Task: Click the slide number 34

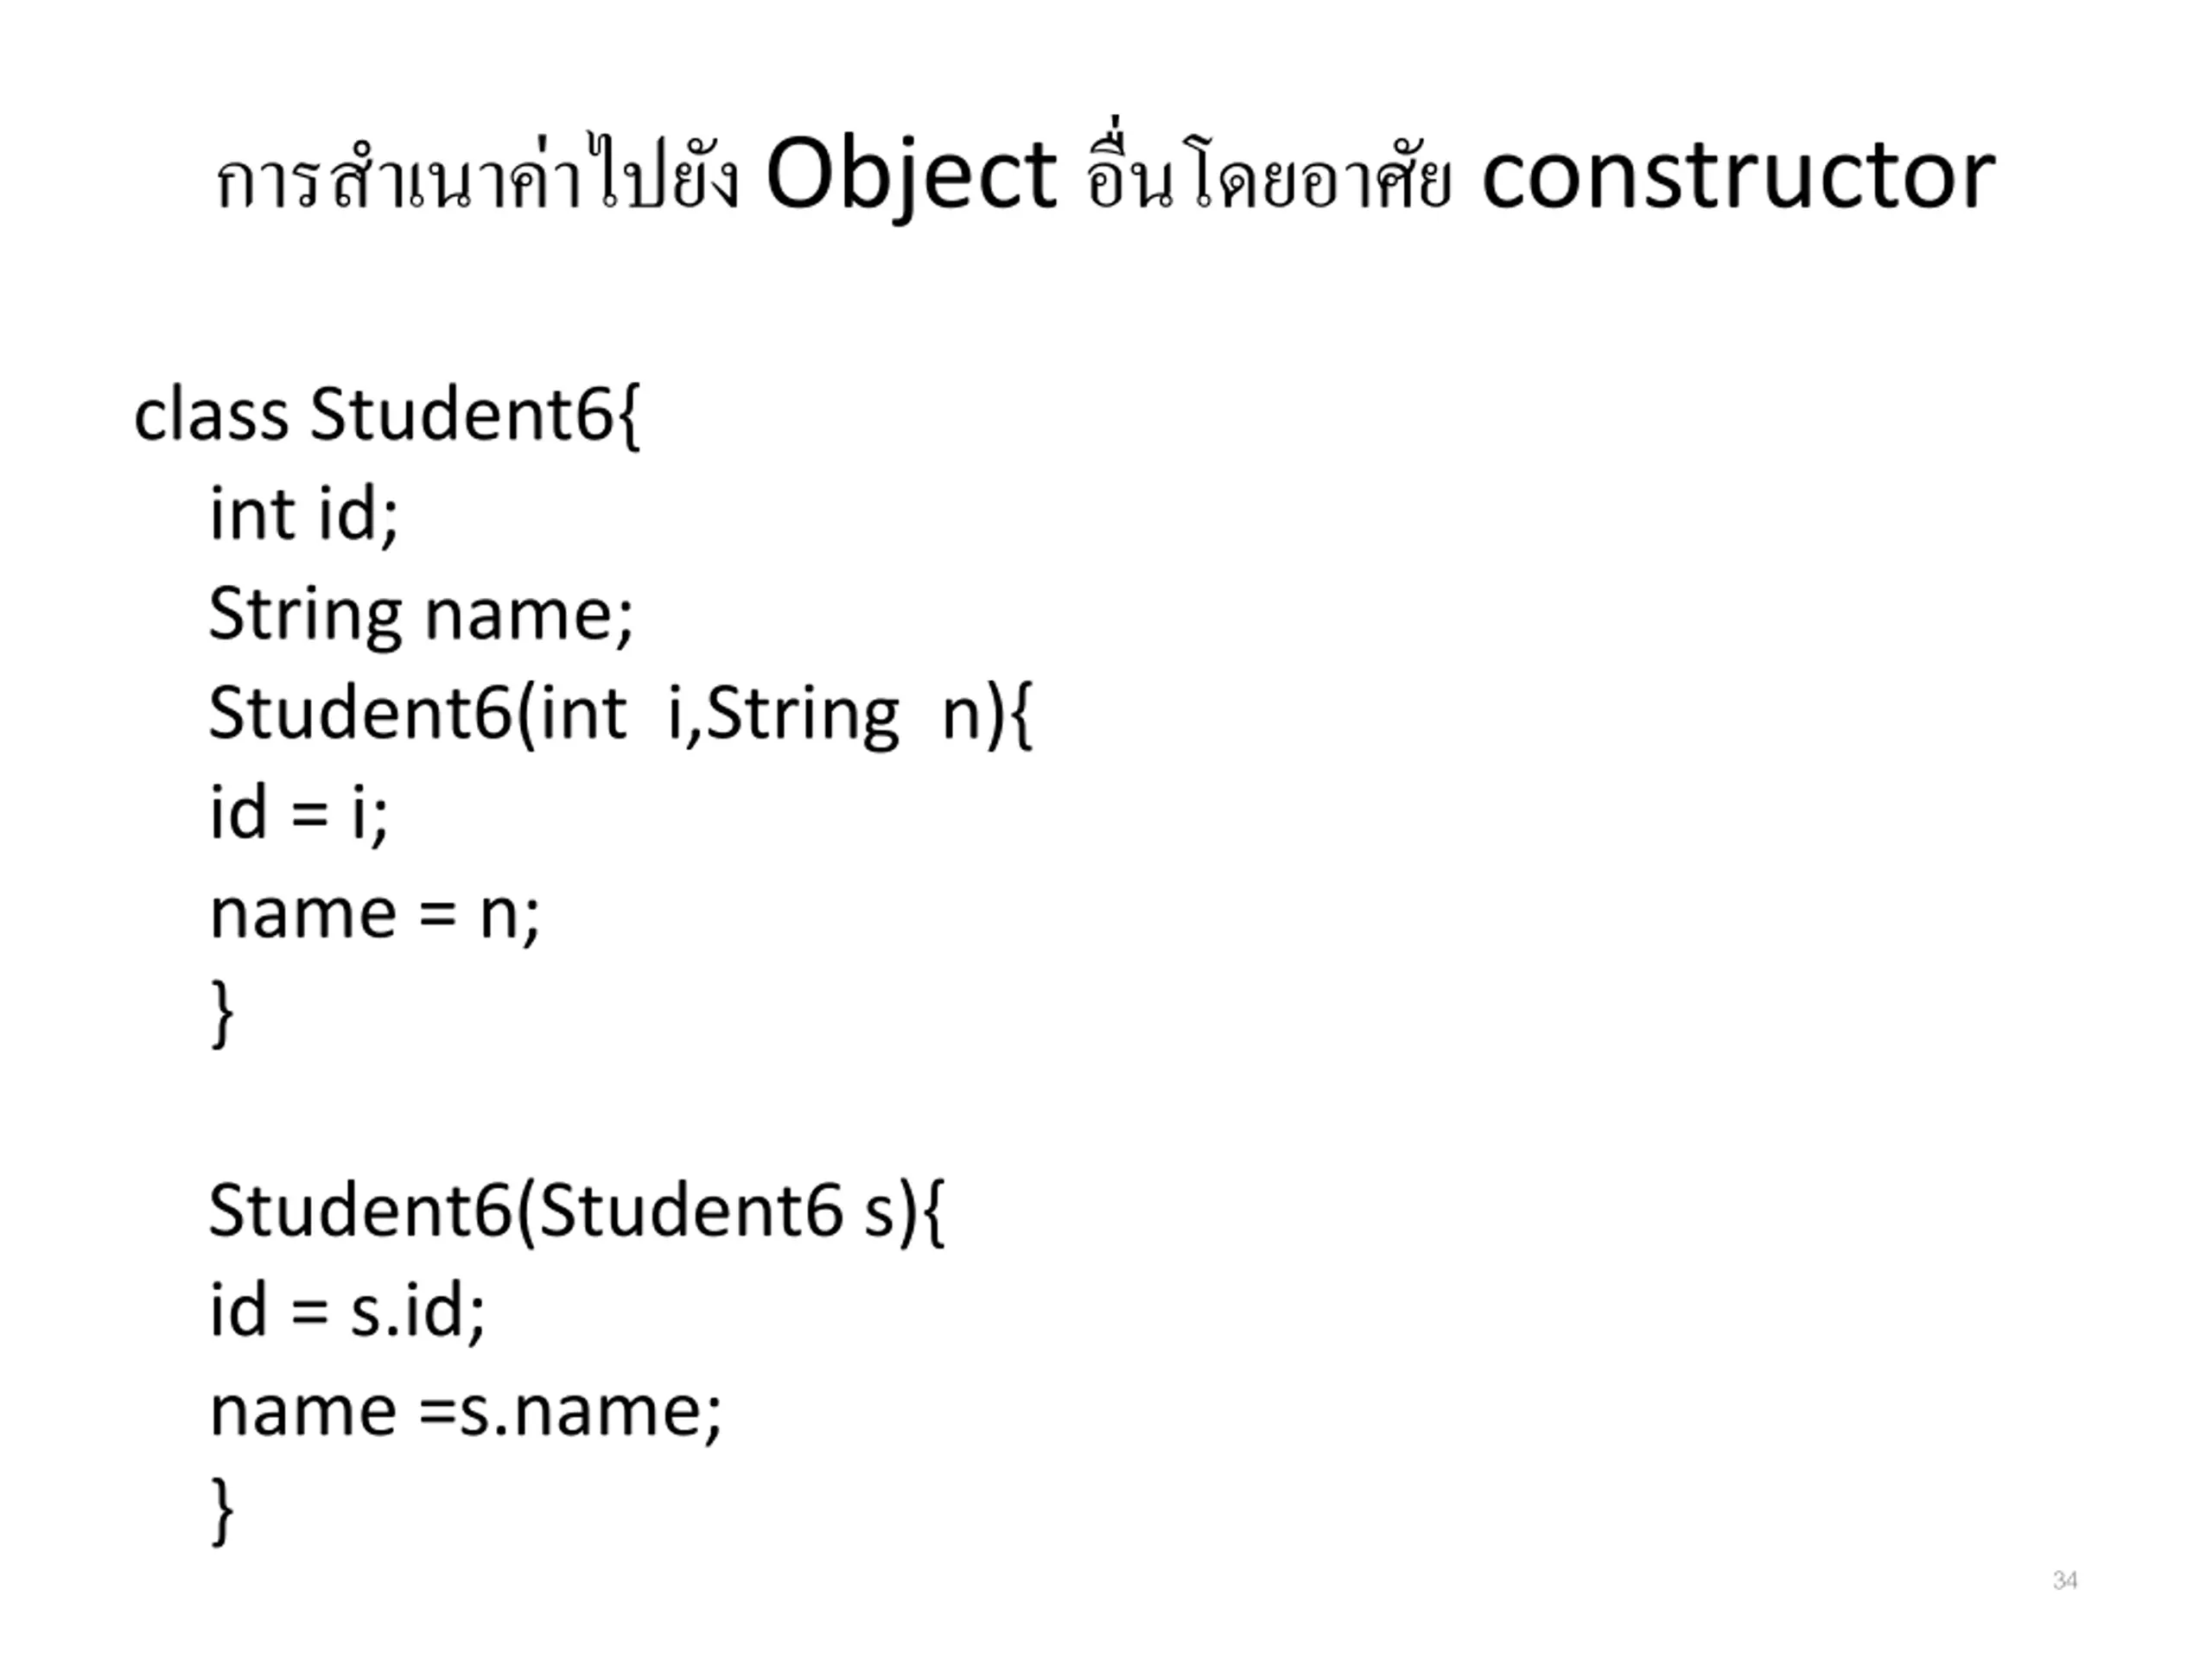Action: pyautogui.click(x=2065, y=1580)
